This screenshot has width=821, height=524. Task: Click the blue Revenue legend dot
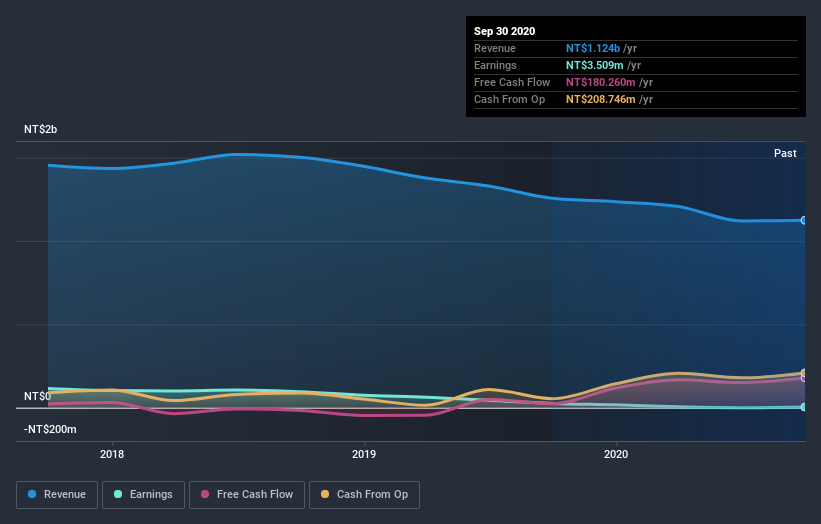pyautogui.click(x=32, y=494)
